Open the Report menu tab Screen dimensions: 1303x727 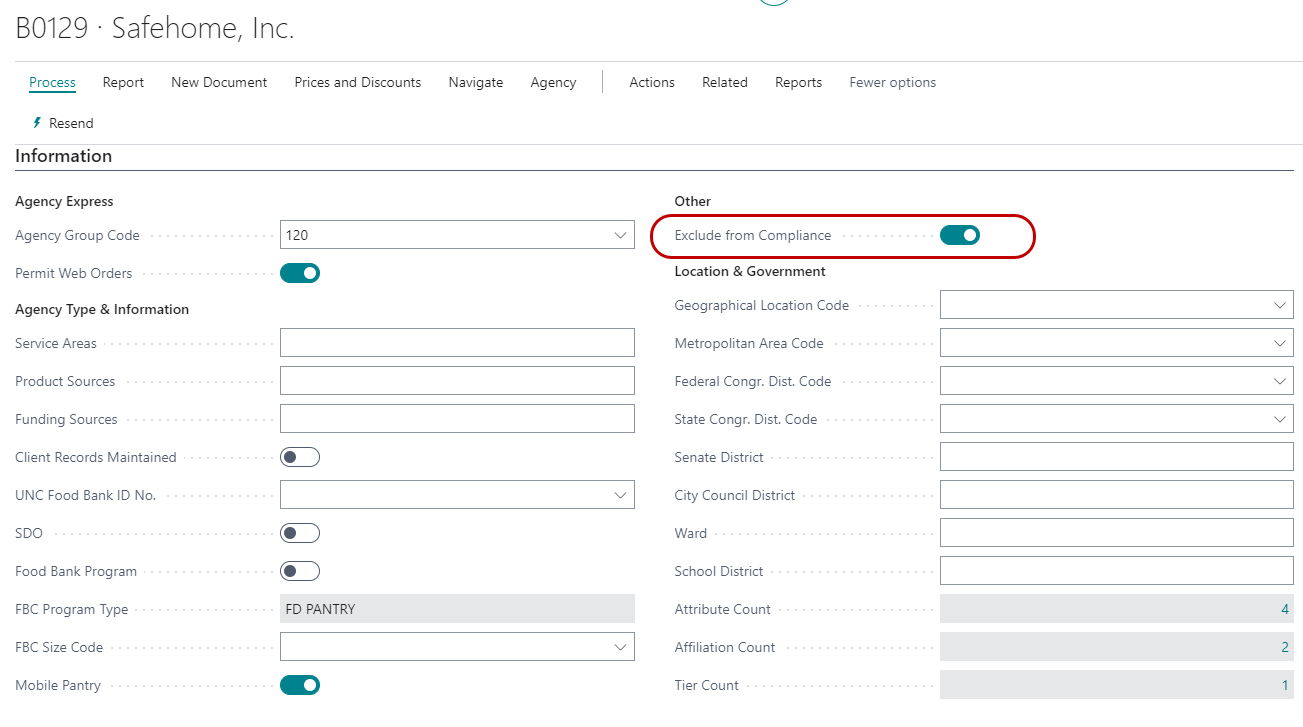pyautogui.click(x=123, y=82)
